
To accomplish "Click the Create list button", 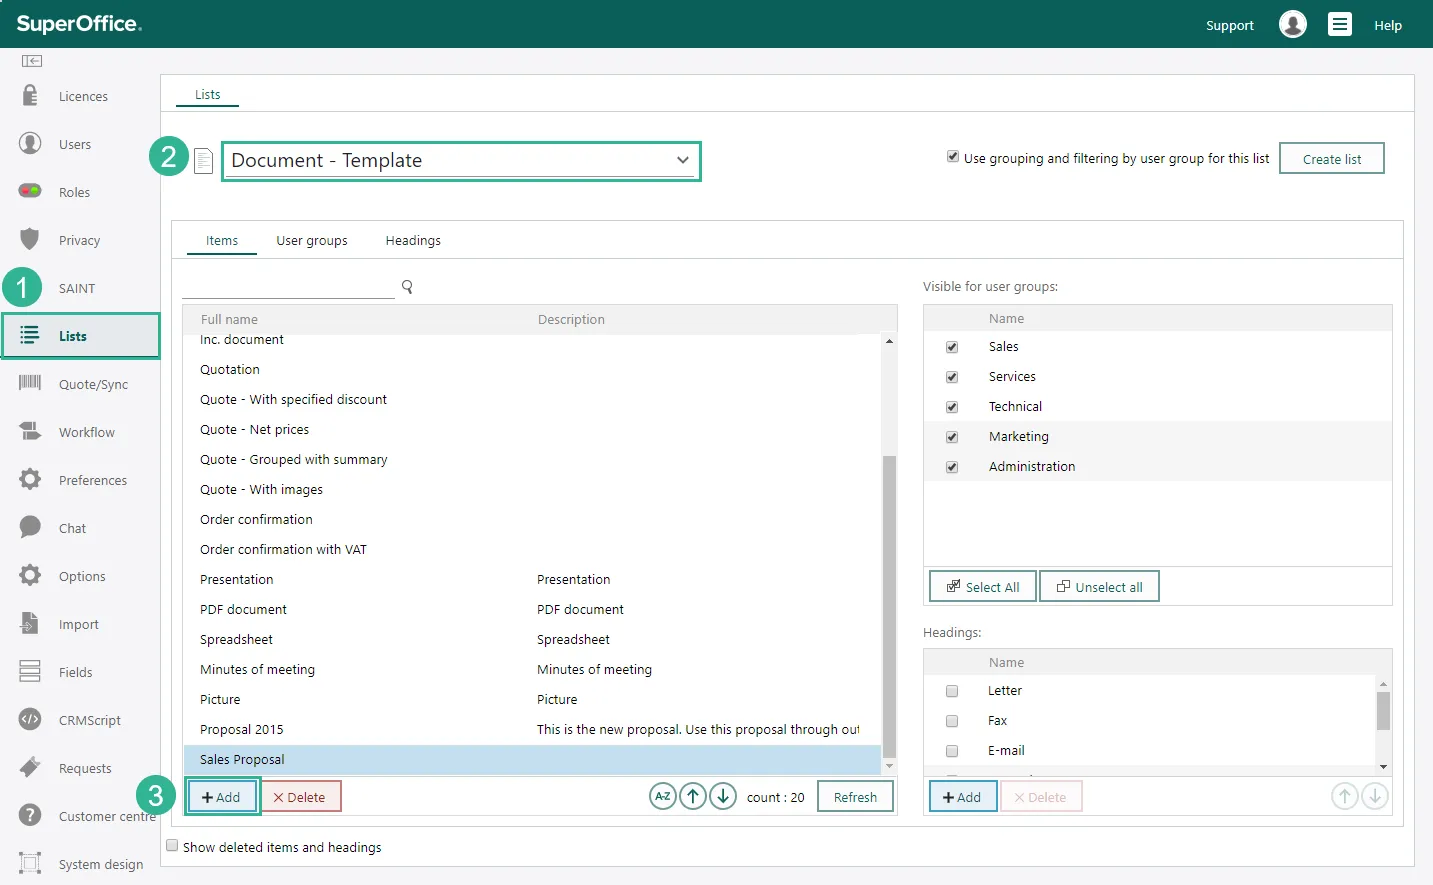I will click(x=1331, y=159).
